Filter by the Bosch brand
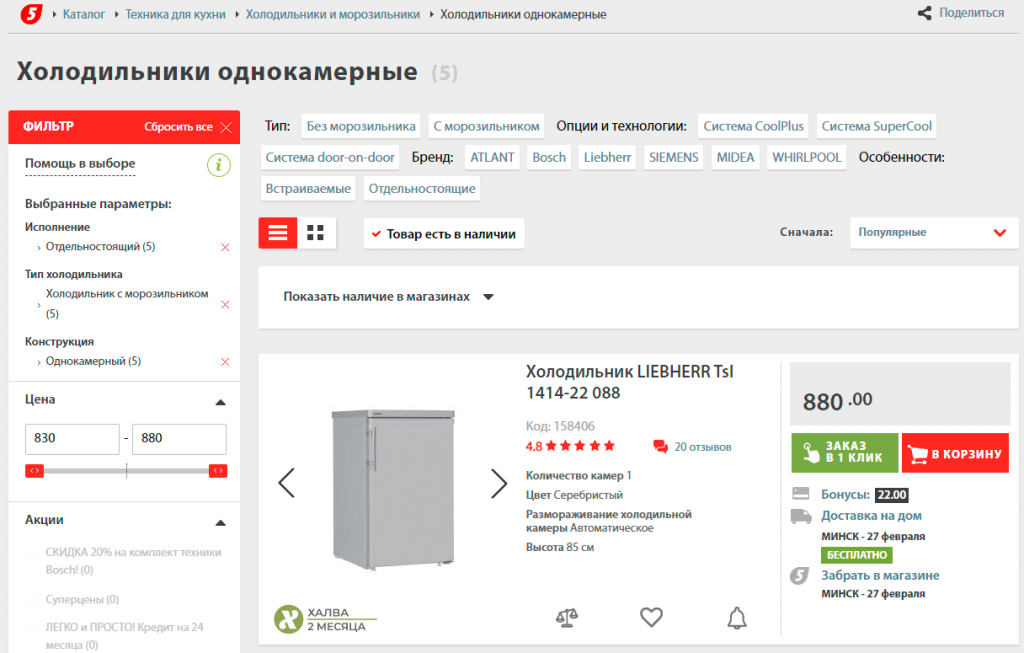1024x653 pixels. click(x=549, y=157)
